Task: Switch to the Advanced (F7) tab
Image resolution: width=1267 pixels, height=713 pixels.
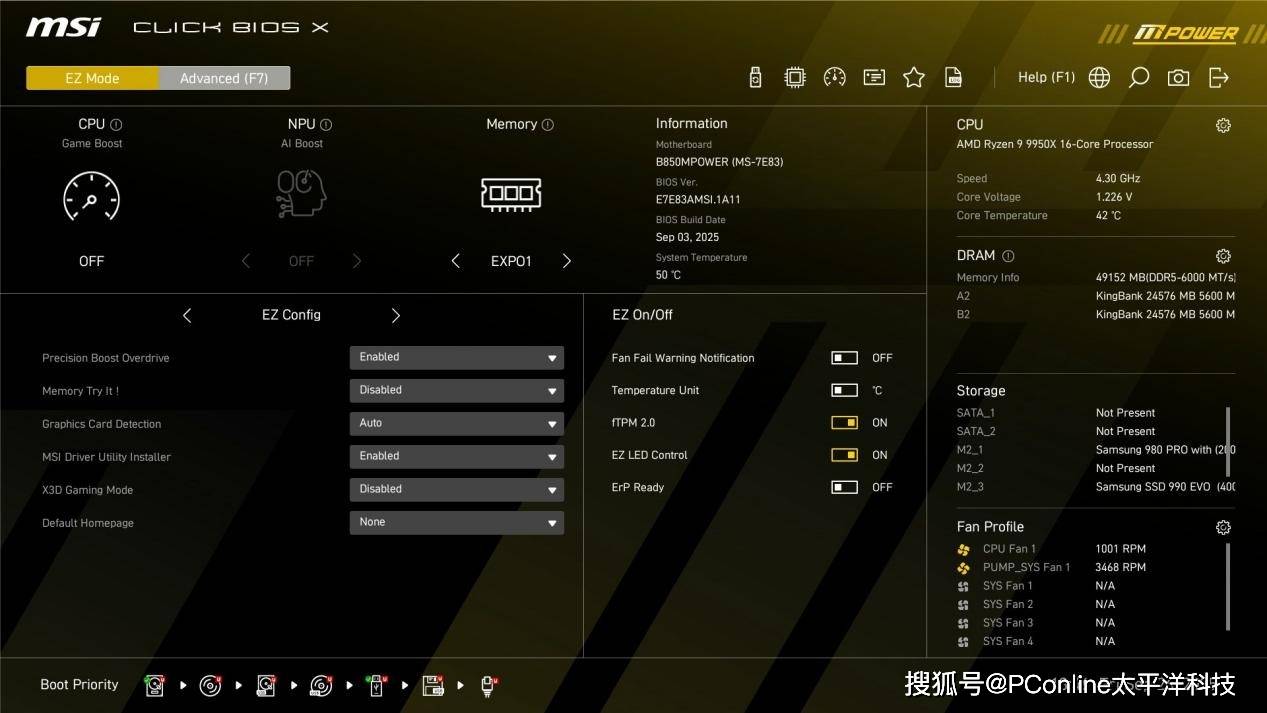Action: tap(224, 78)
